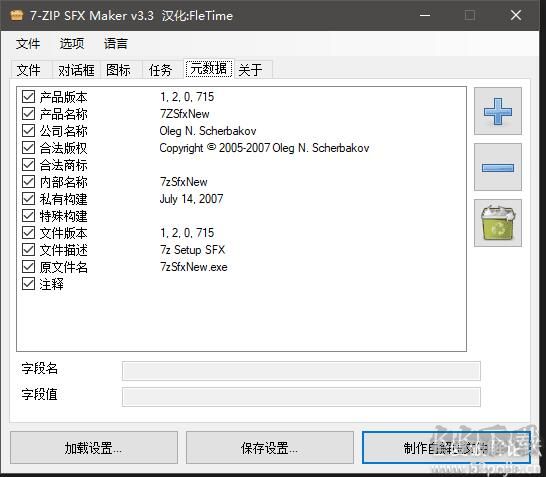
Task: Click the 字段值 input field
Action: pyautogui.click(x=301, y=397)
